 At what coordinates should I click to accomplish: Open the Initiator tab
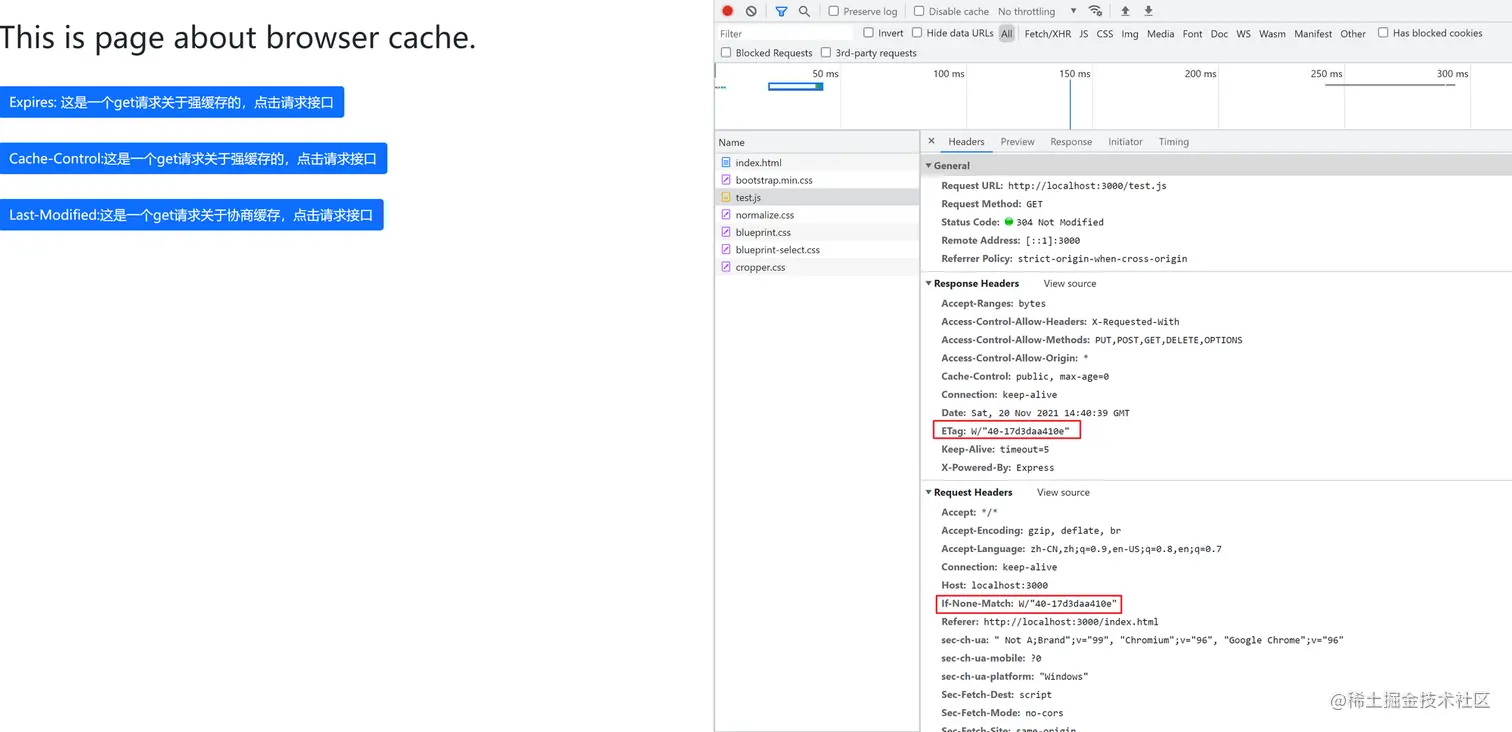click(1125, 142)
